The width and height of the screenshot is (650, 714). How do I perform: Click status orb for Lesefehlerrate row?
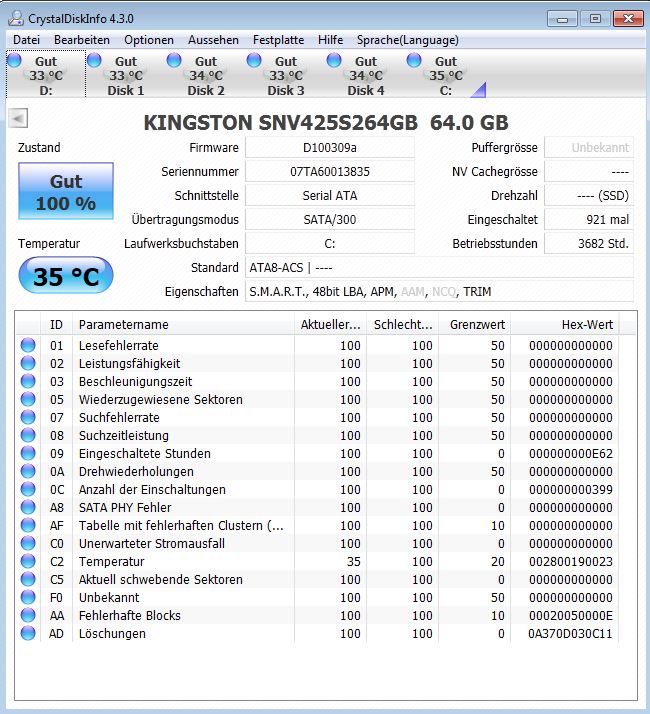pos(28,345)
